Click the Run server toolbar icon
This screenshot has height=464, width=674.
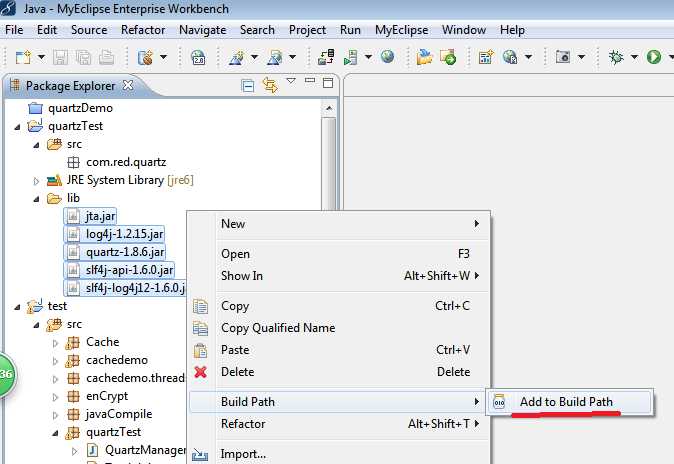(x=351, y=57)
